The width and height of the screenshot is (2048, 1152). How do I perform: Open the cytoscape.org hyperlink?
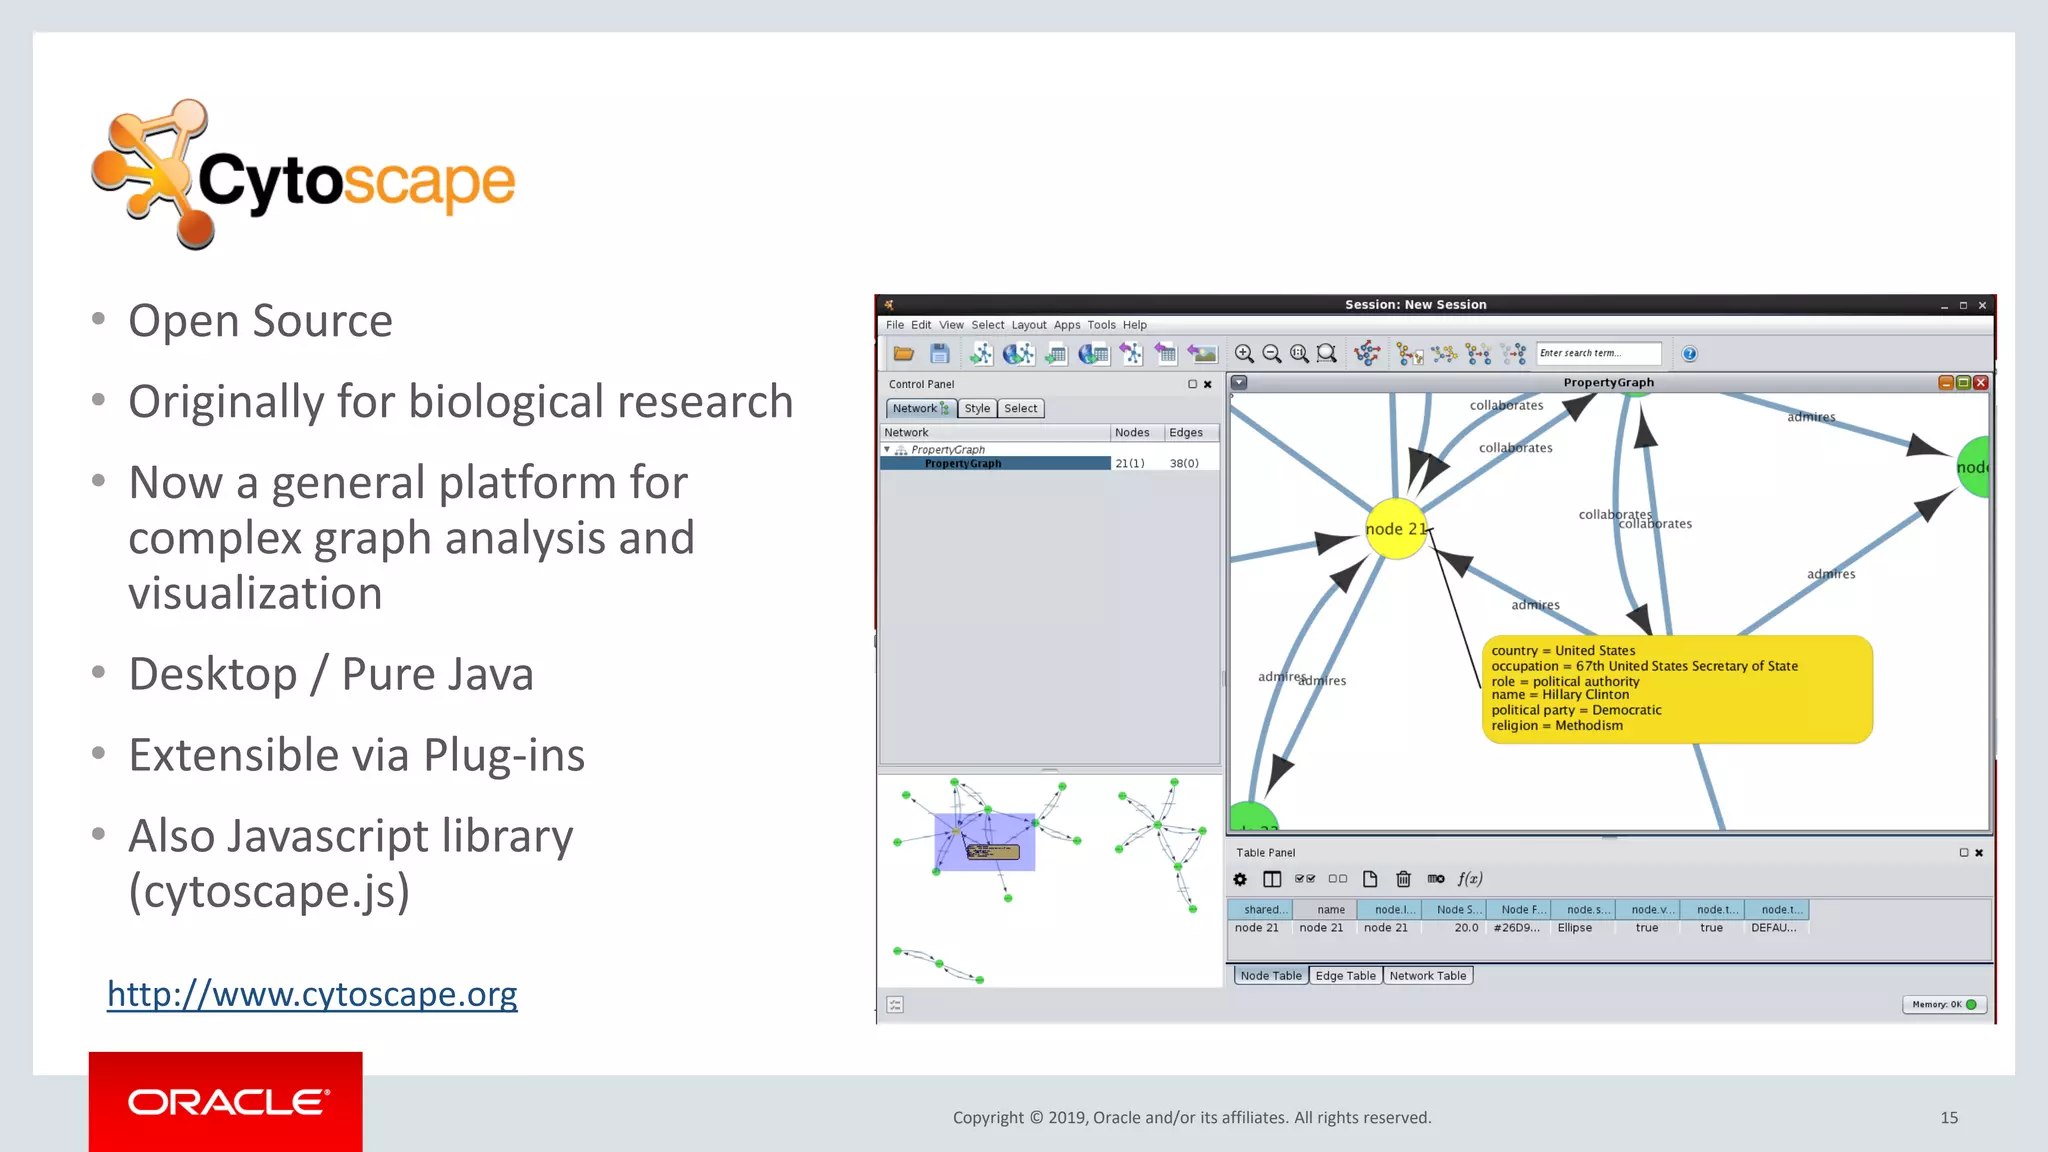pyautogui.click(x=312, y=994)
